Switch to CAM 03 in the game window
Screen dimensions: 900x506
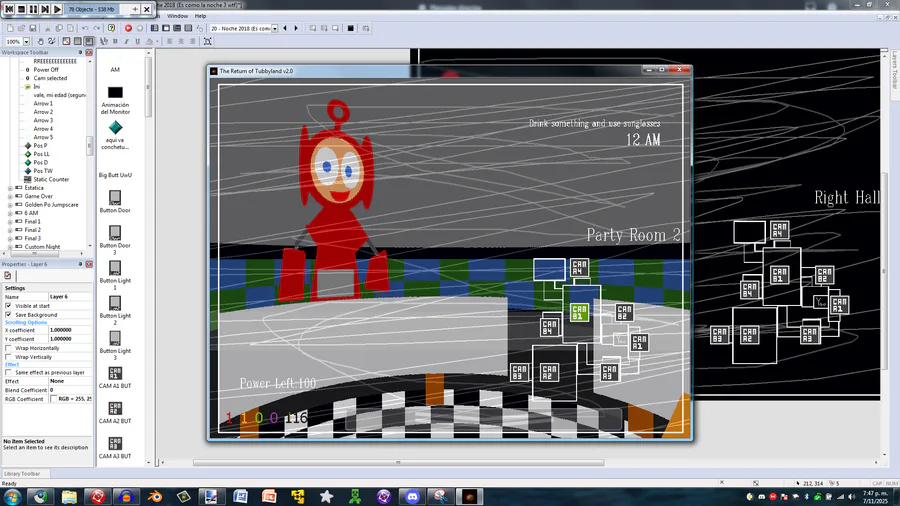tap(519, 372)
